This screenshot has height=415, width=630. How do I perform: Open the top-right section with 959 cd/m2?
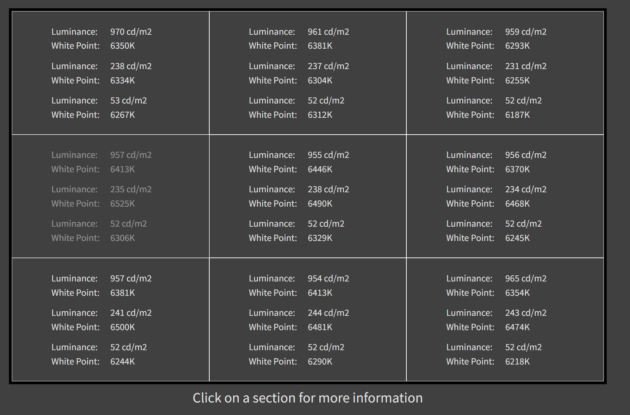click(505, 73)
